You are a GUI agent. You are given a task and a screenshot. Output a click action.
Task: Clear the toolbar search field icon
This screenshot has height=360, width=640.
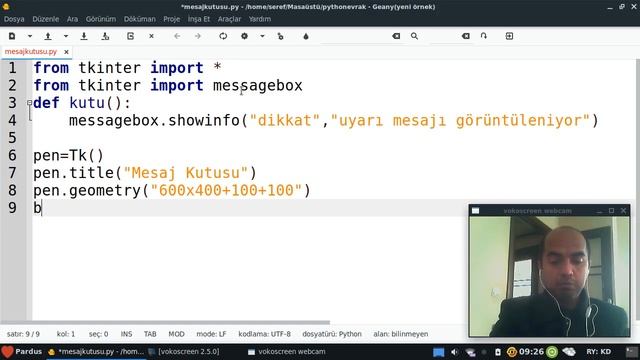click(x=396, y=36)
